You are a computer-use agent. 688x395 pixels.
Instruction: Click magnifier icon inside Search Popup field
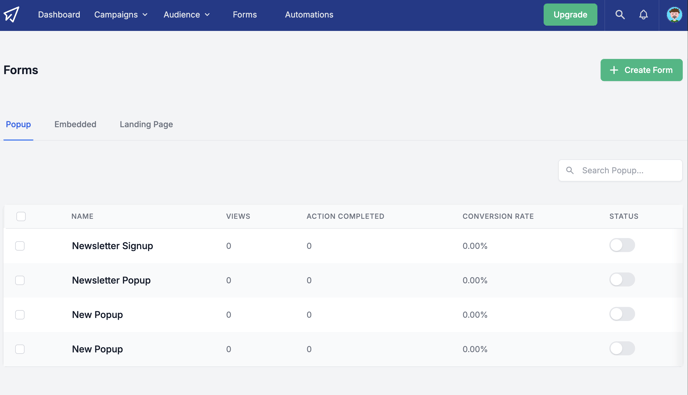[570, 170]
